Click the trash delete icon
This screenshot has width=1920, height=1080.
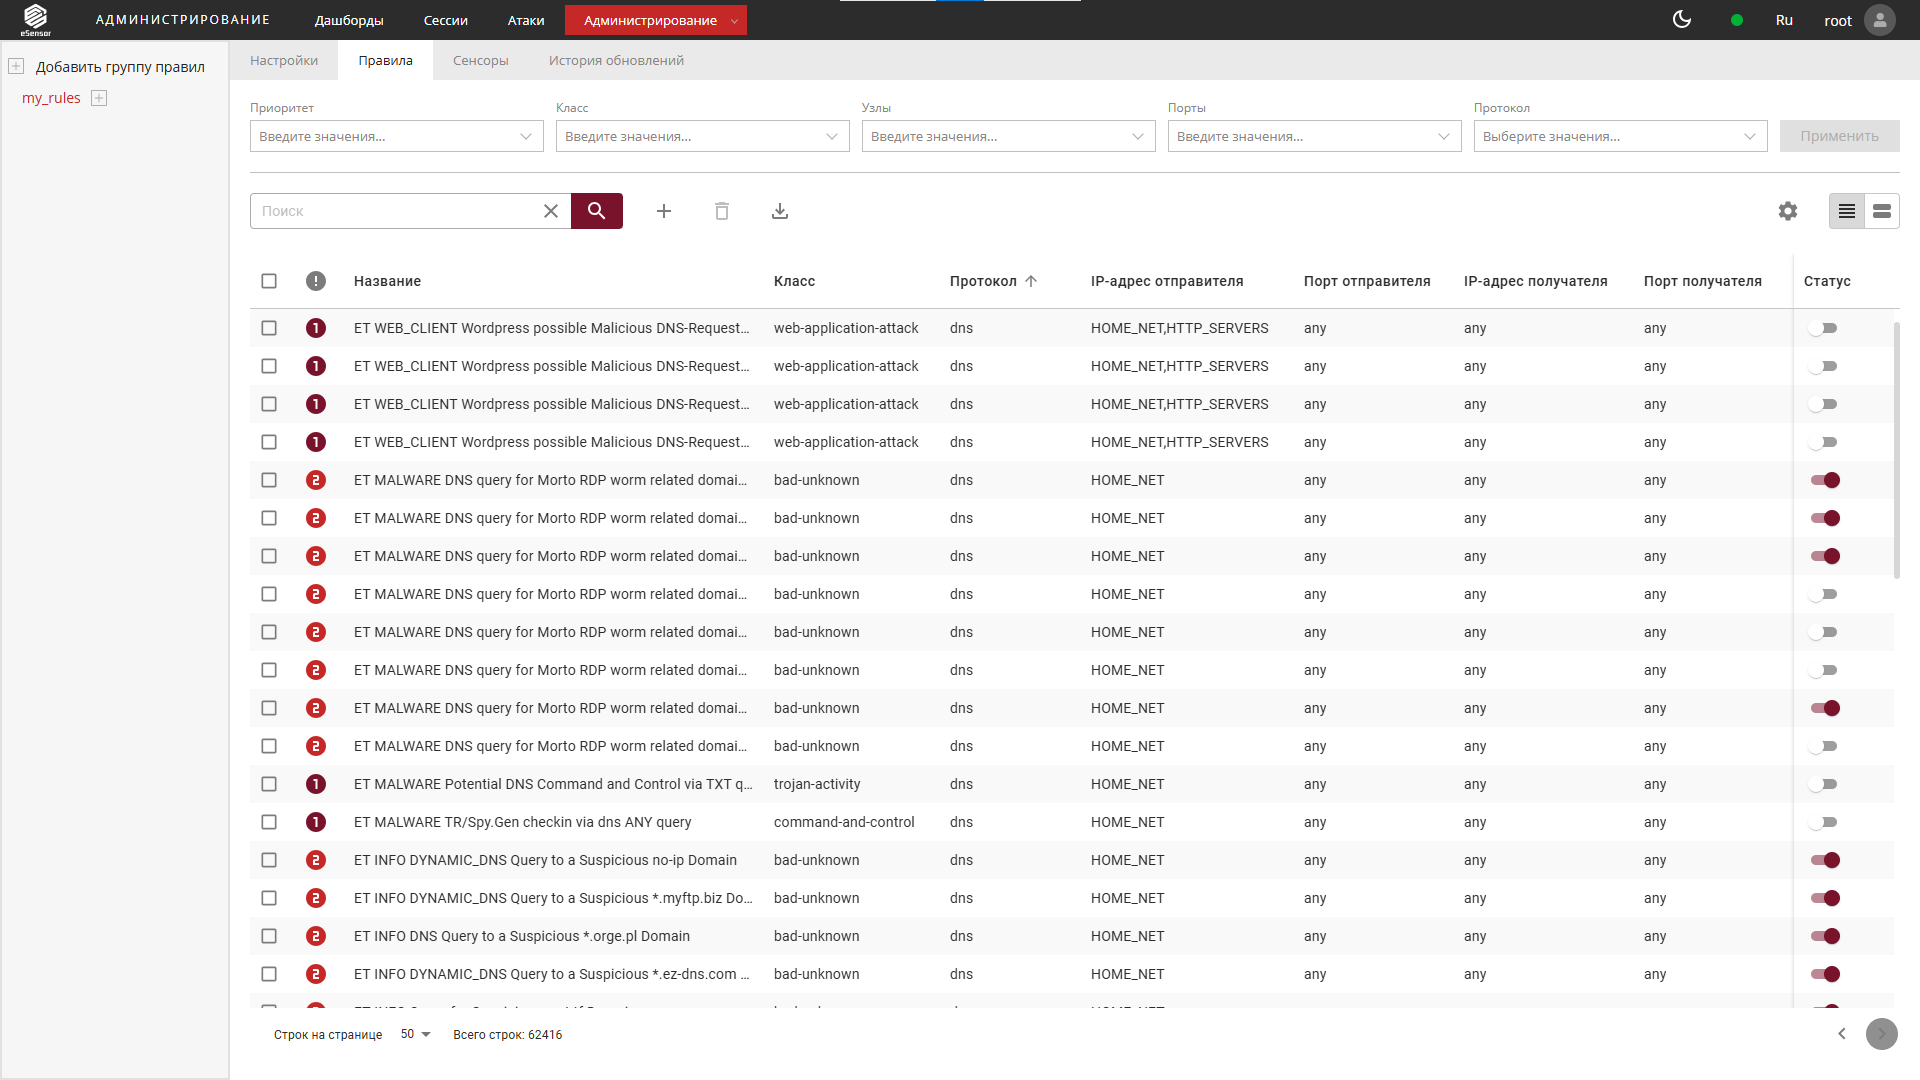722,211
